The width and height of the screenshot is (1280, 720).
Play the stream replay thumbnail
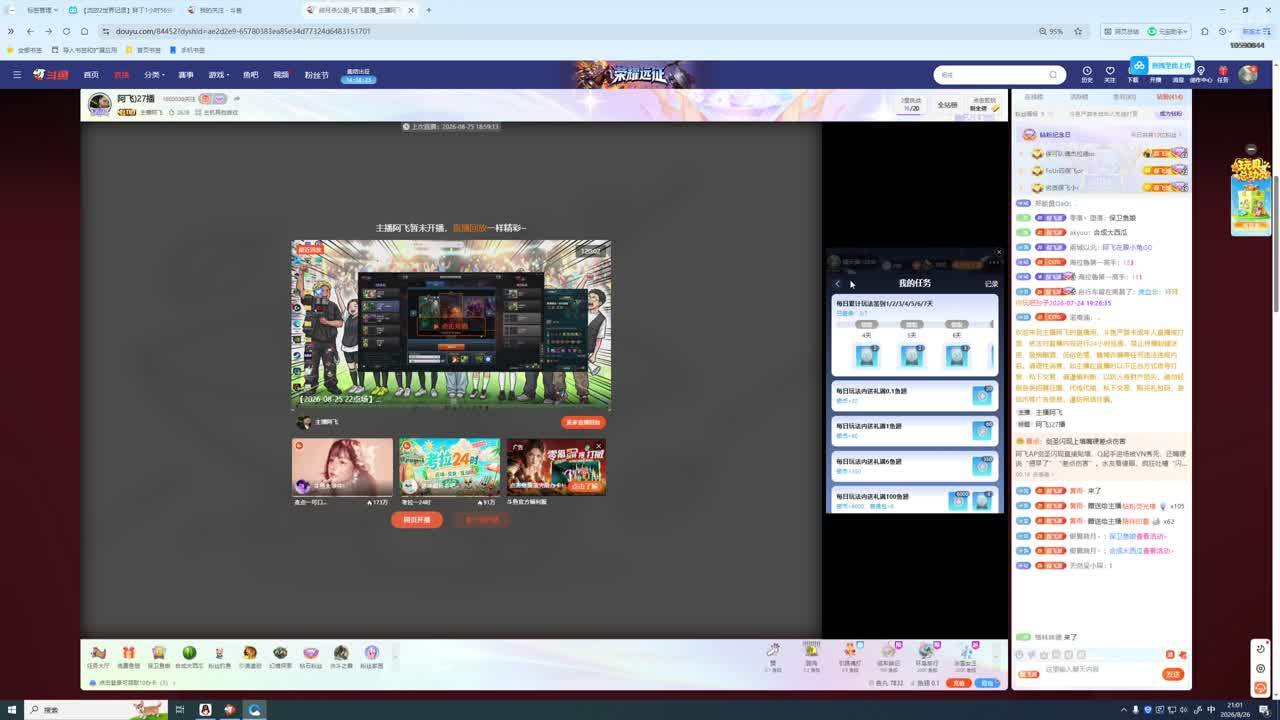451,325
